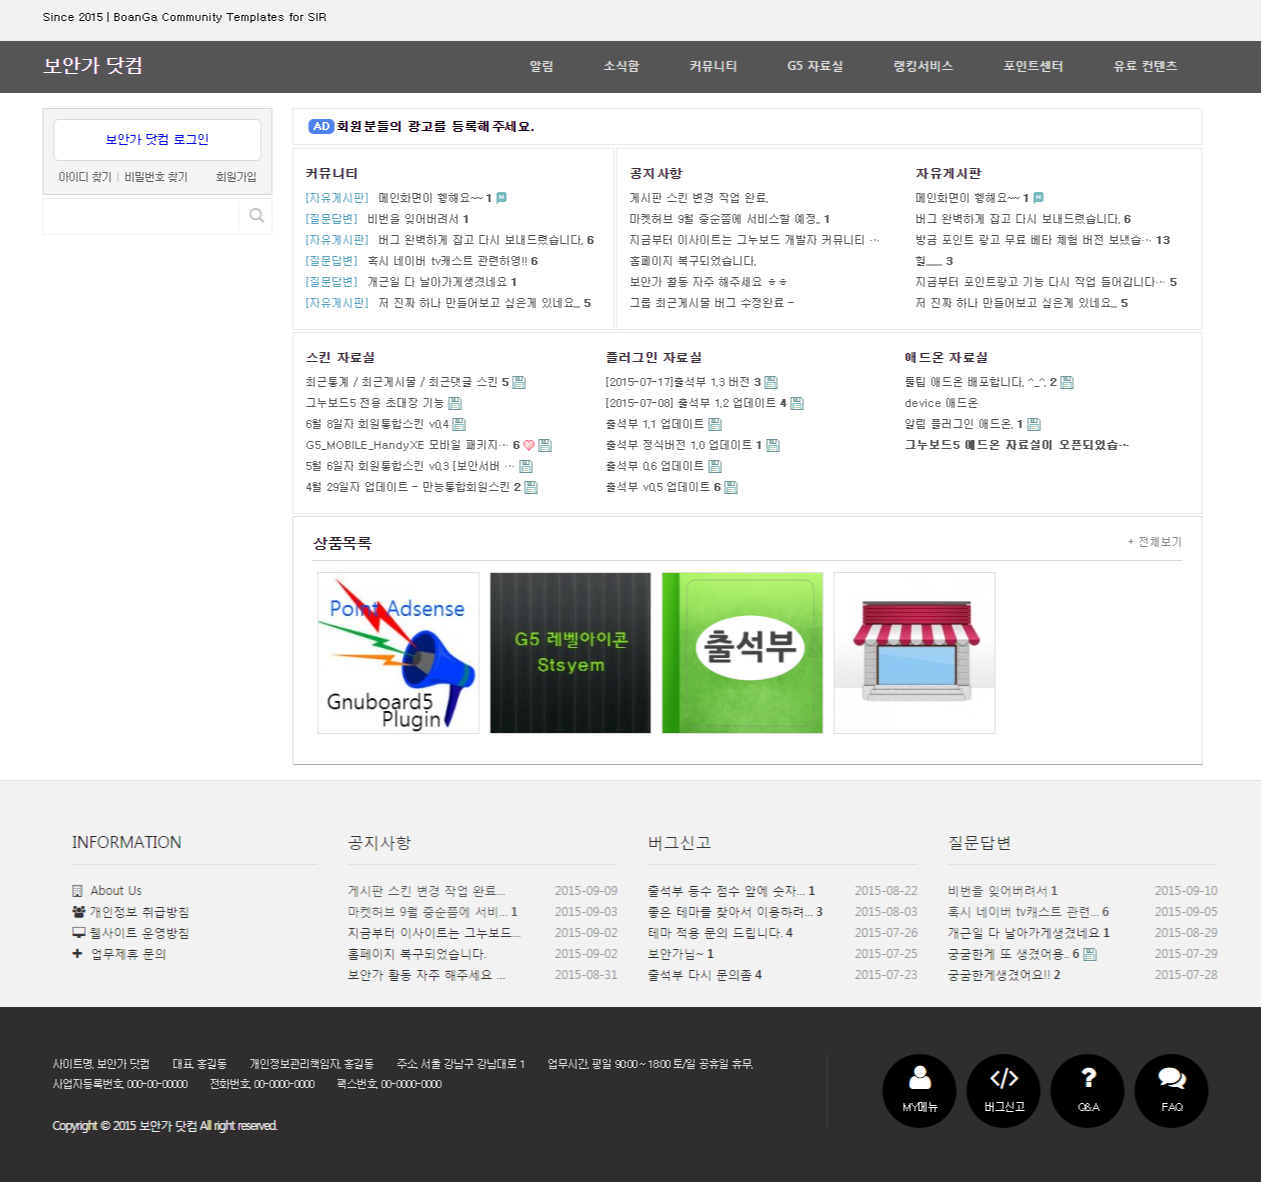Expand product list with 전체보기
The width and height of the screenshot is (1262, 1182).
point(1155,542)
